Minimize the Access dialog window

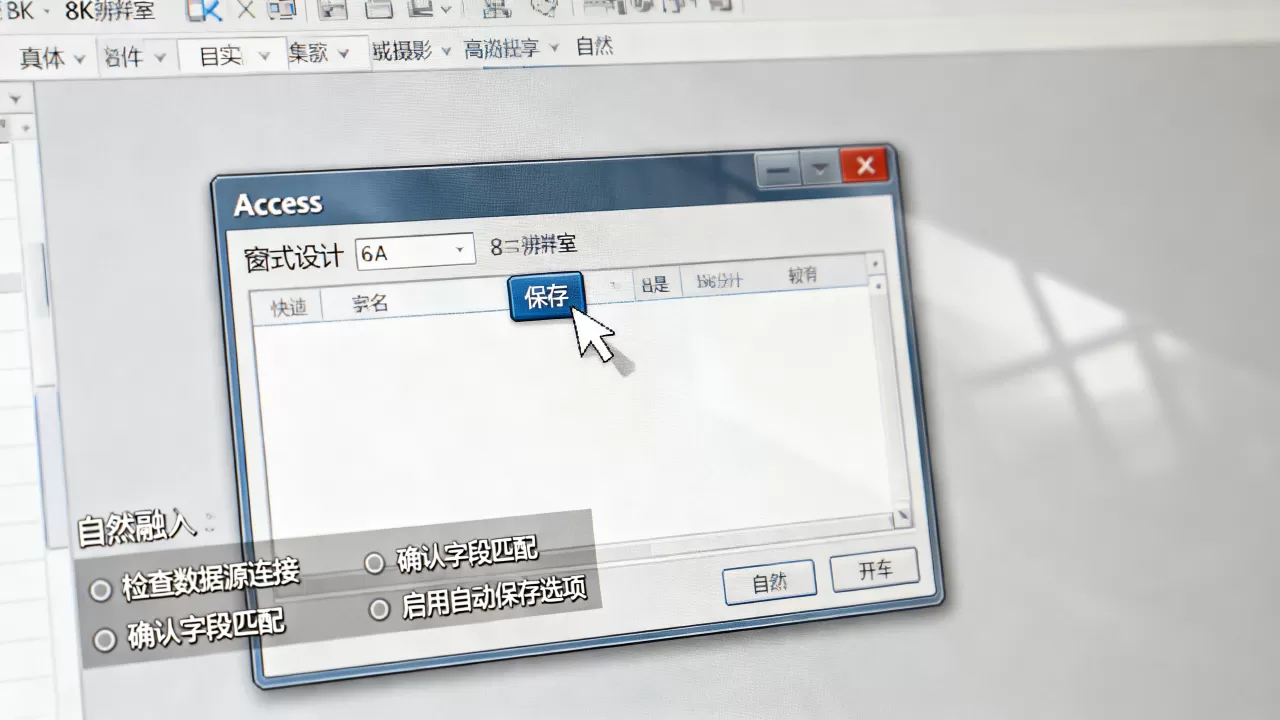tap(778, 172)
